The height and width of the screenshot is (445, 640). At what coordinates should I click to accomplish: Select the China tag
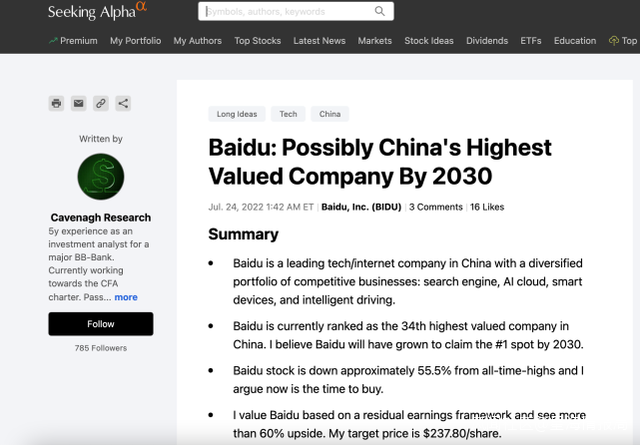(x=330, y=114)
